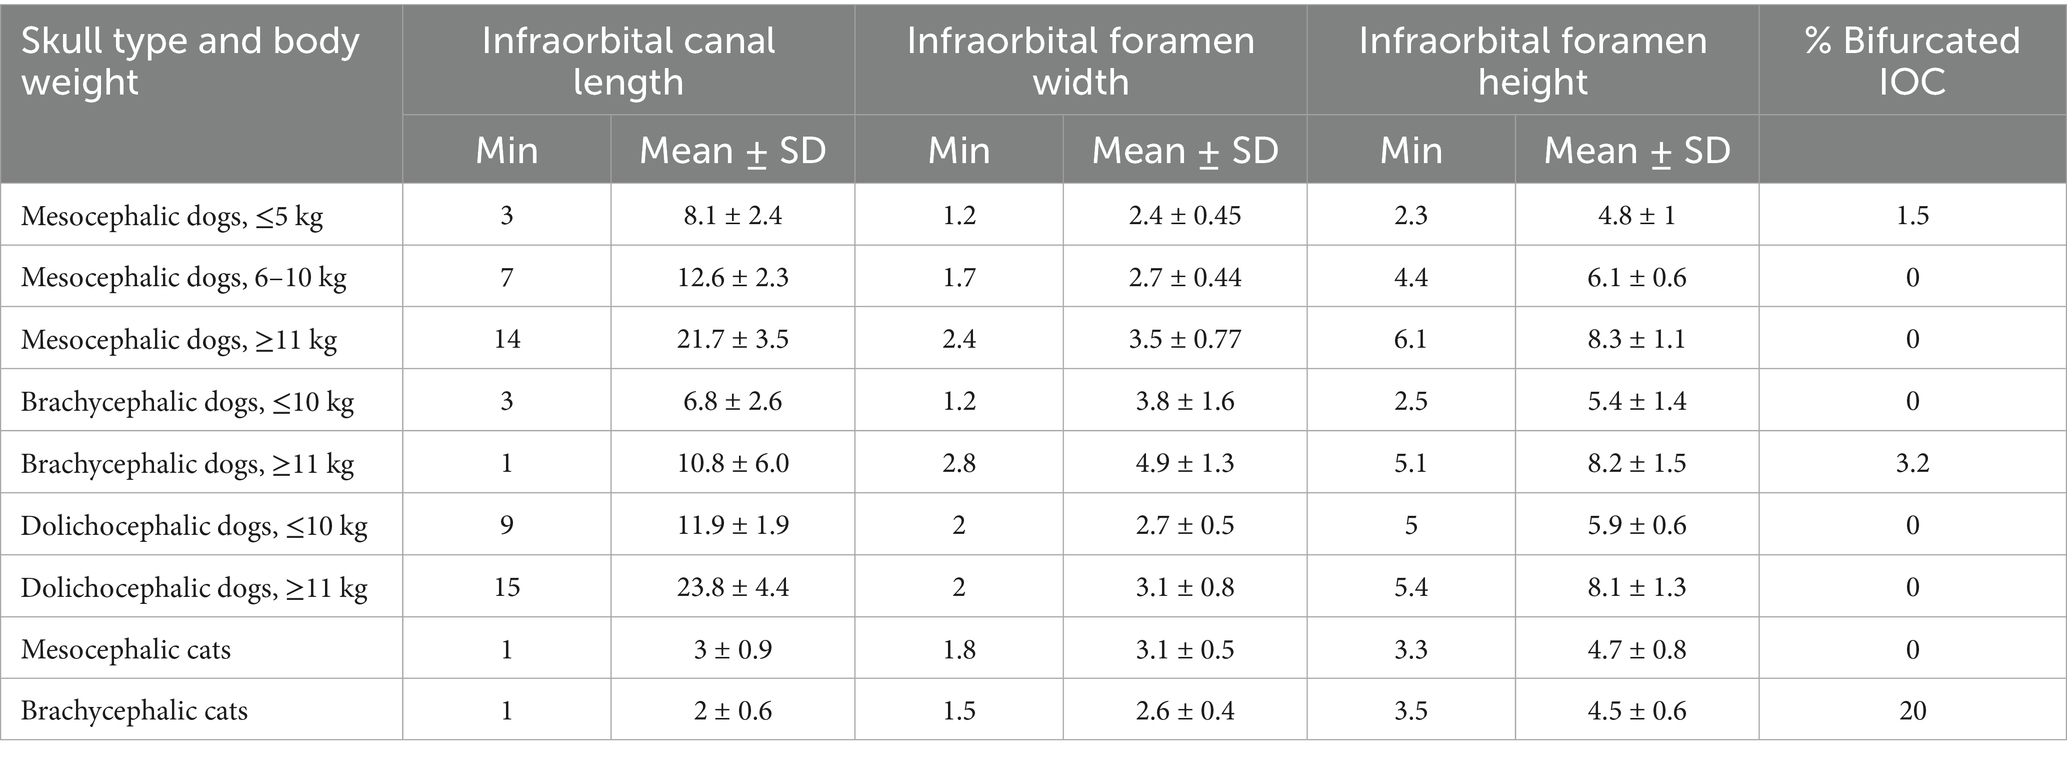Click the 'Infraorbital foramen width' header
The image size is (2067, 758).
click(x=1080, y=61)
